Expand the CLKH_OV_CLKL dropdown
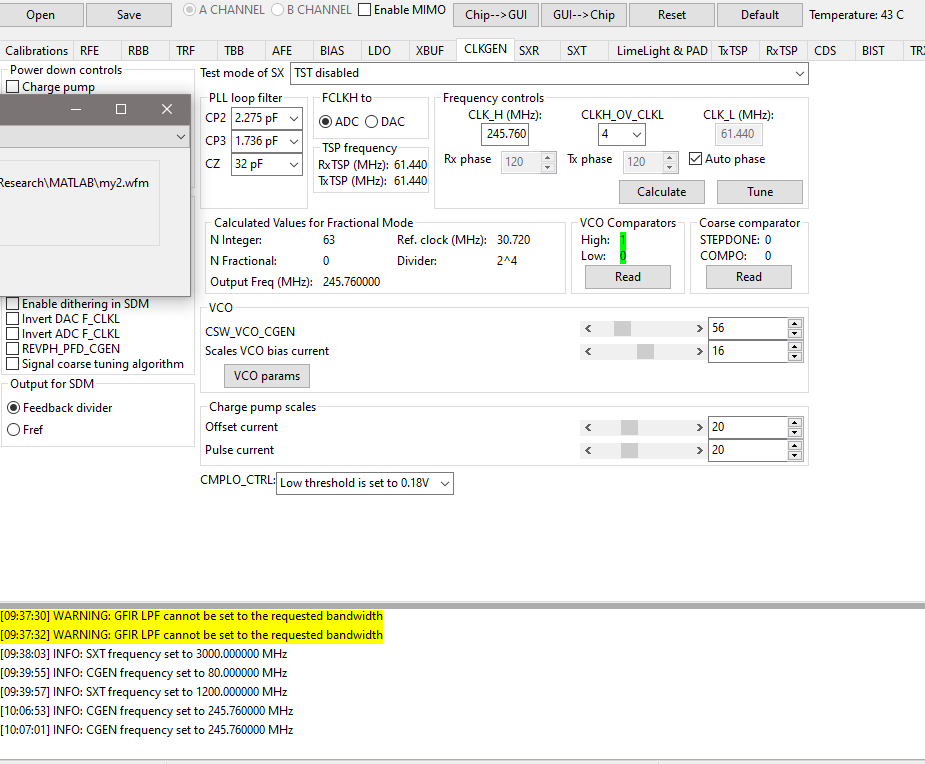This screenshot has height=764, width=925. (622, 134)
